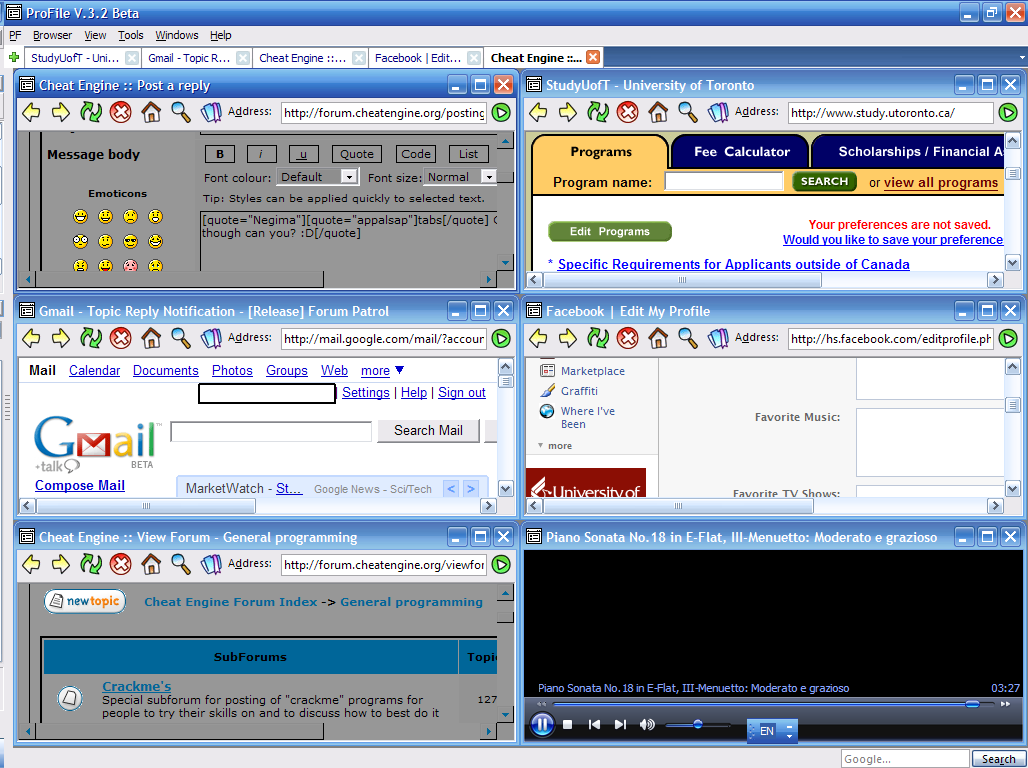This screenshot has width=1028, height=768.
Task: Open Font size Normal dropdown
Action: (x=488, y=177)
